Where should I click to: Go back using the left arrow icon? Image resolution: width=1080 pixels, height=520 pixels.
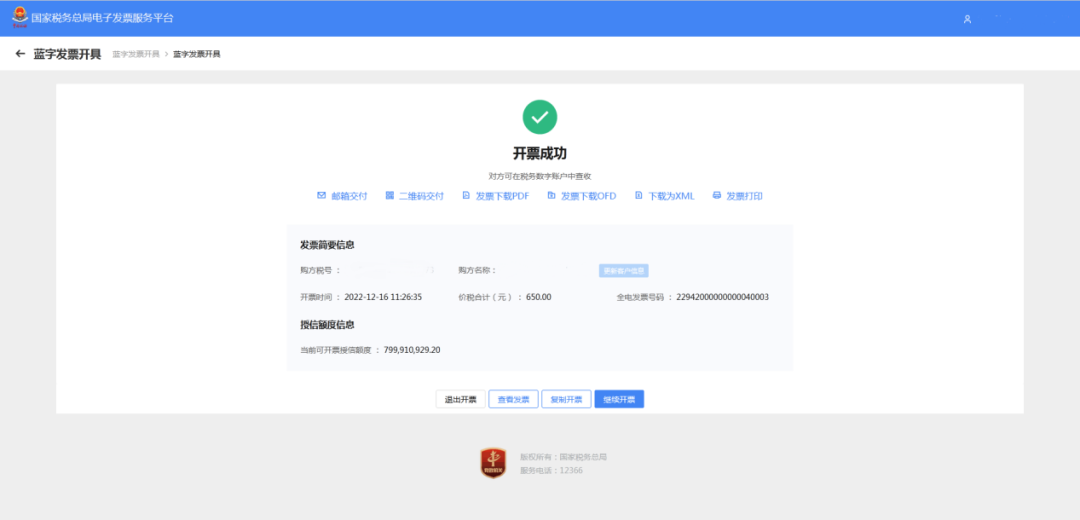point(20,54)
